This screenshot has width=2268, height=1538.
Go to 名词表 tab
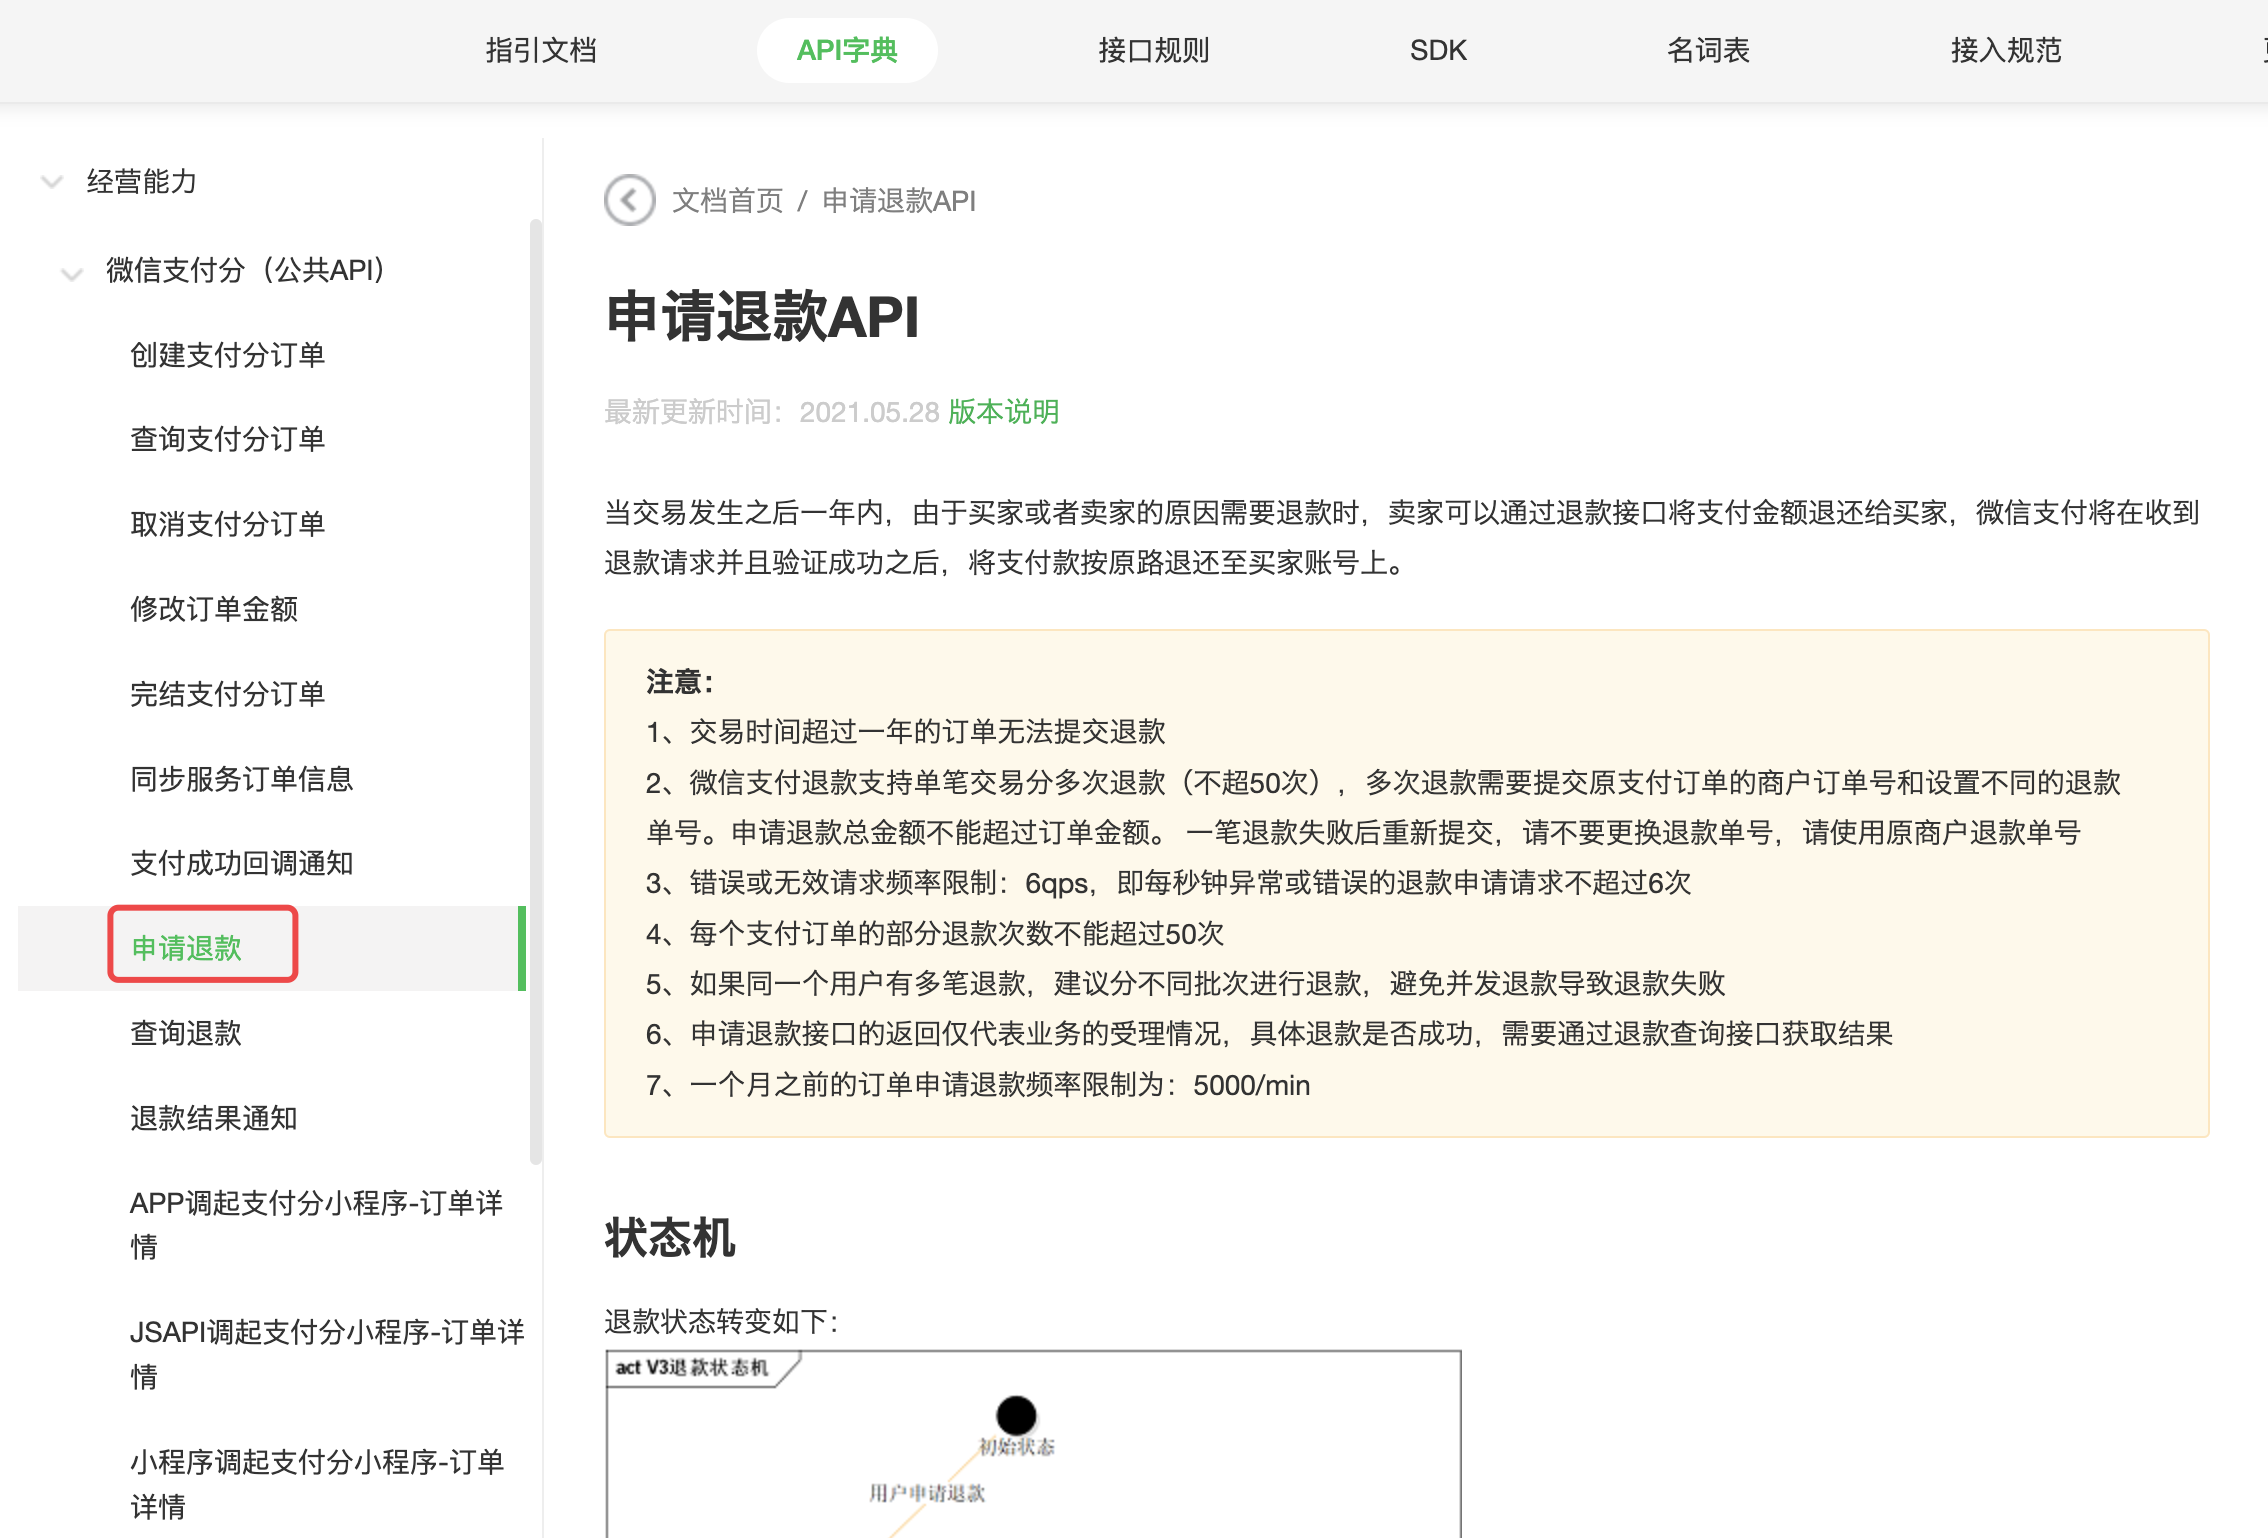click(x=1707, y=50)
